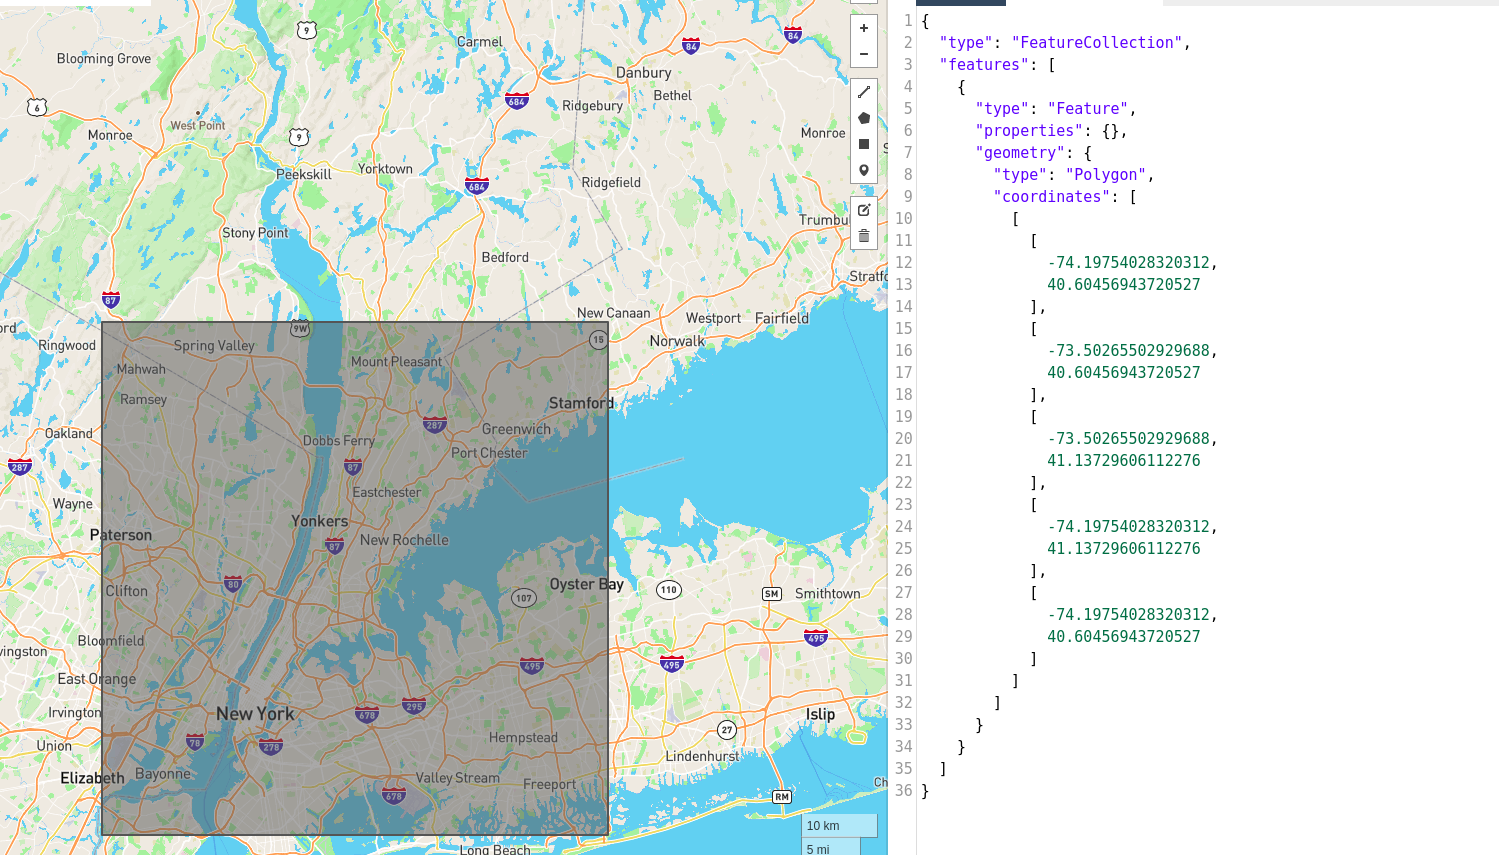The image size is (1499, 855).
Task: Click latitude 41.13729606112276 on line 21
Action: click(x=1124, y=461)
